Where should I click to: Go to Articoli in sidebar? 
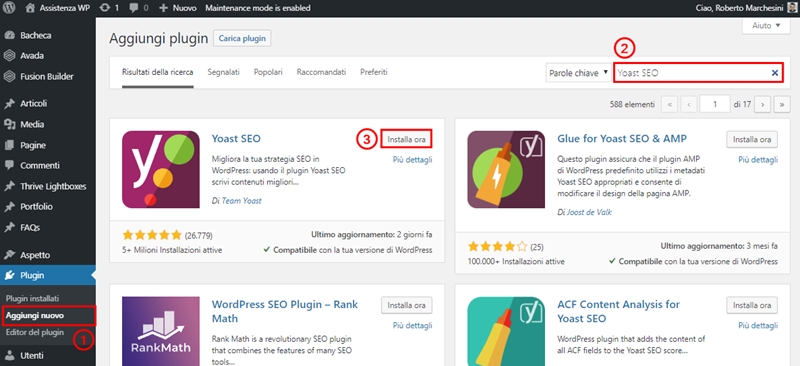pyautogui.click(x=34, y=104)
